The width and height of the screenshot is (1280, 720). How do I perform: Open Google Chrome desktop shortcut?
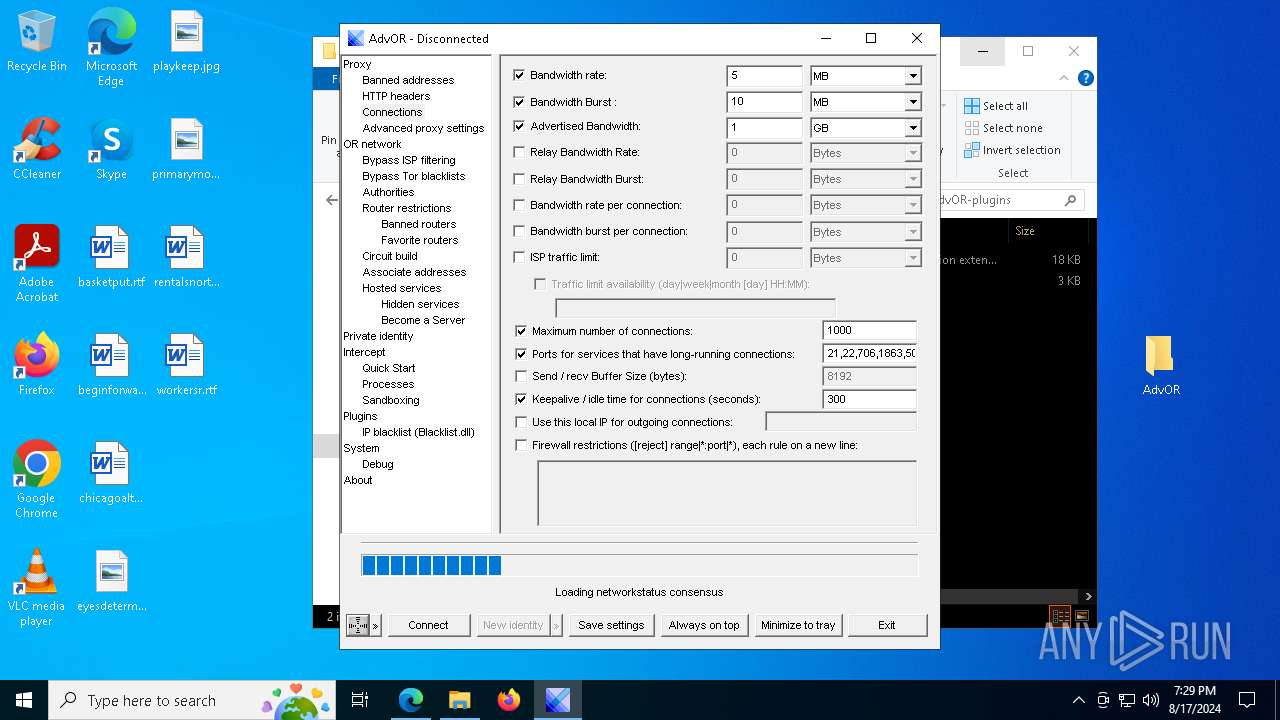click(37, 480)
